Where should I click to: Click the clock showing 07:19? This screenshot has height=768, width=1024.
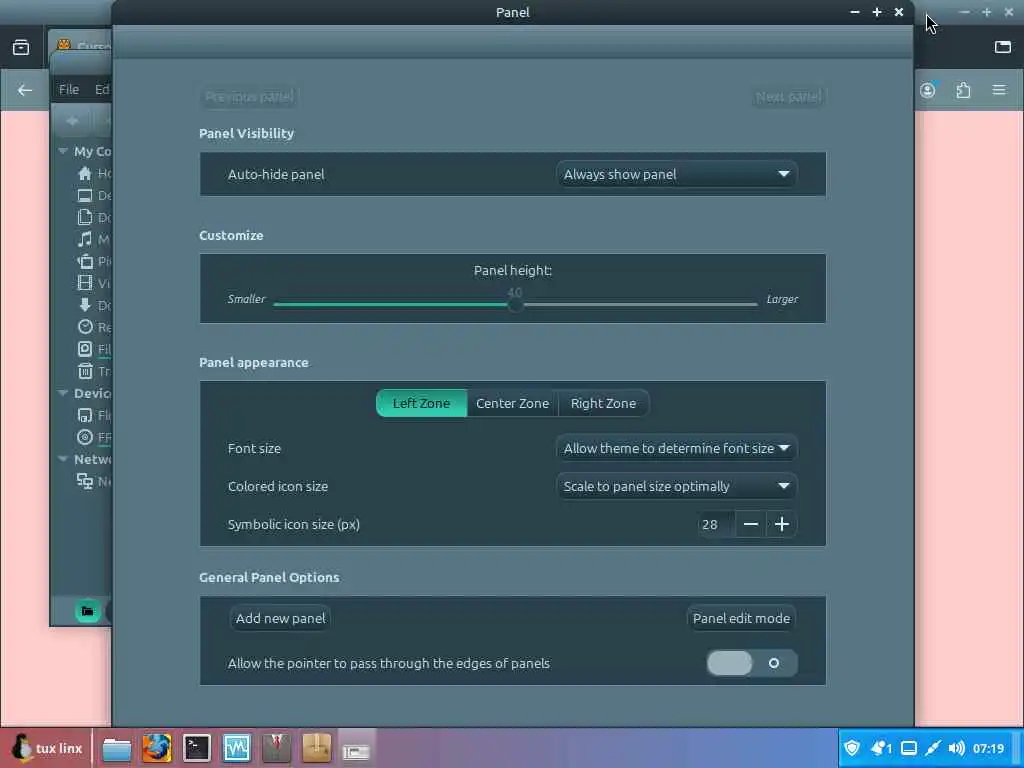[988, 748]
